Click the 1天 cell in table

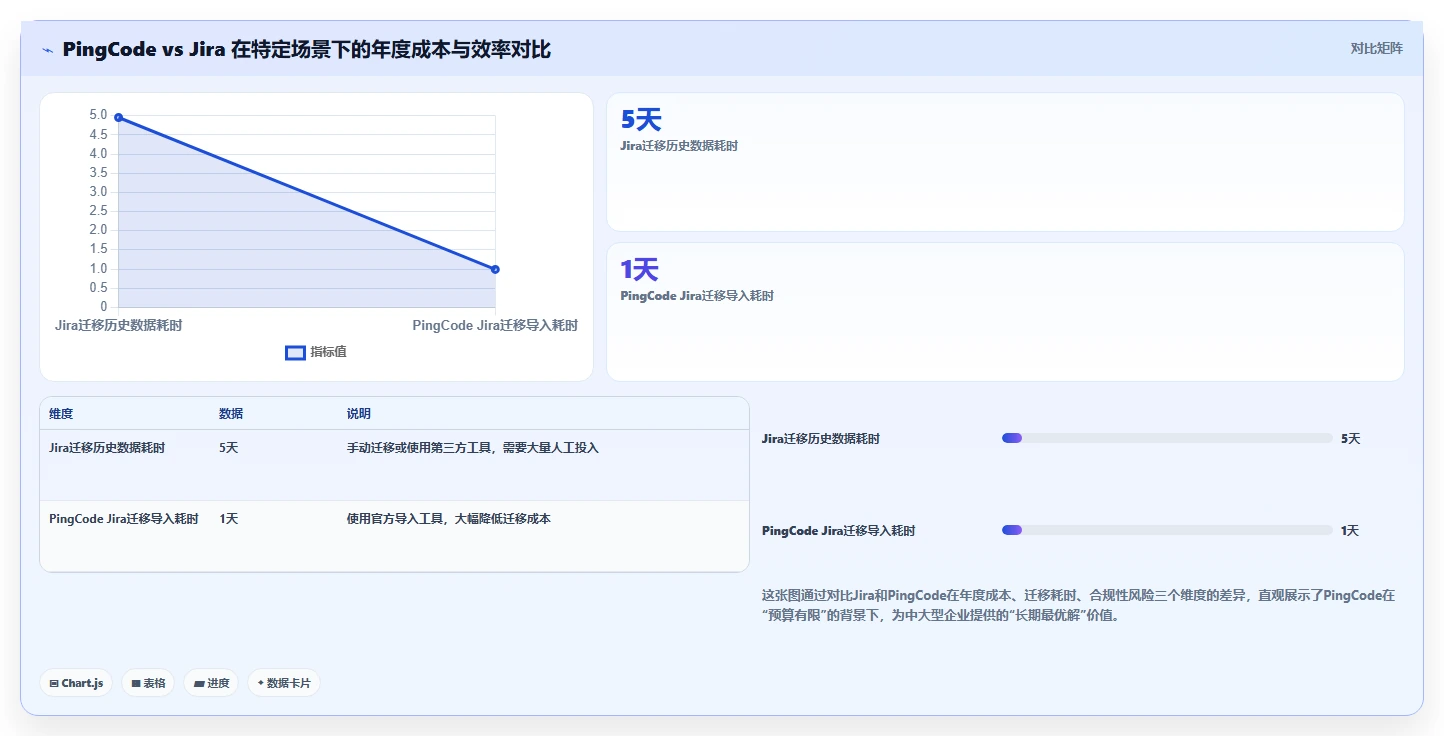pyautogui.click(x=229, y=519)
